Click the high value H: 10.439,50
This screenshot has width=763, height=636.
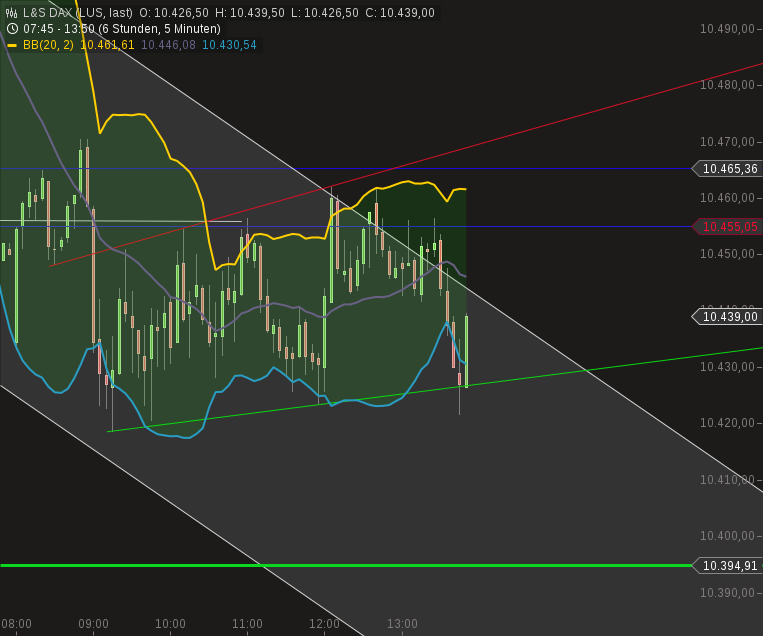[x=250, y=13]
